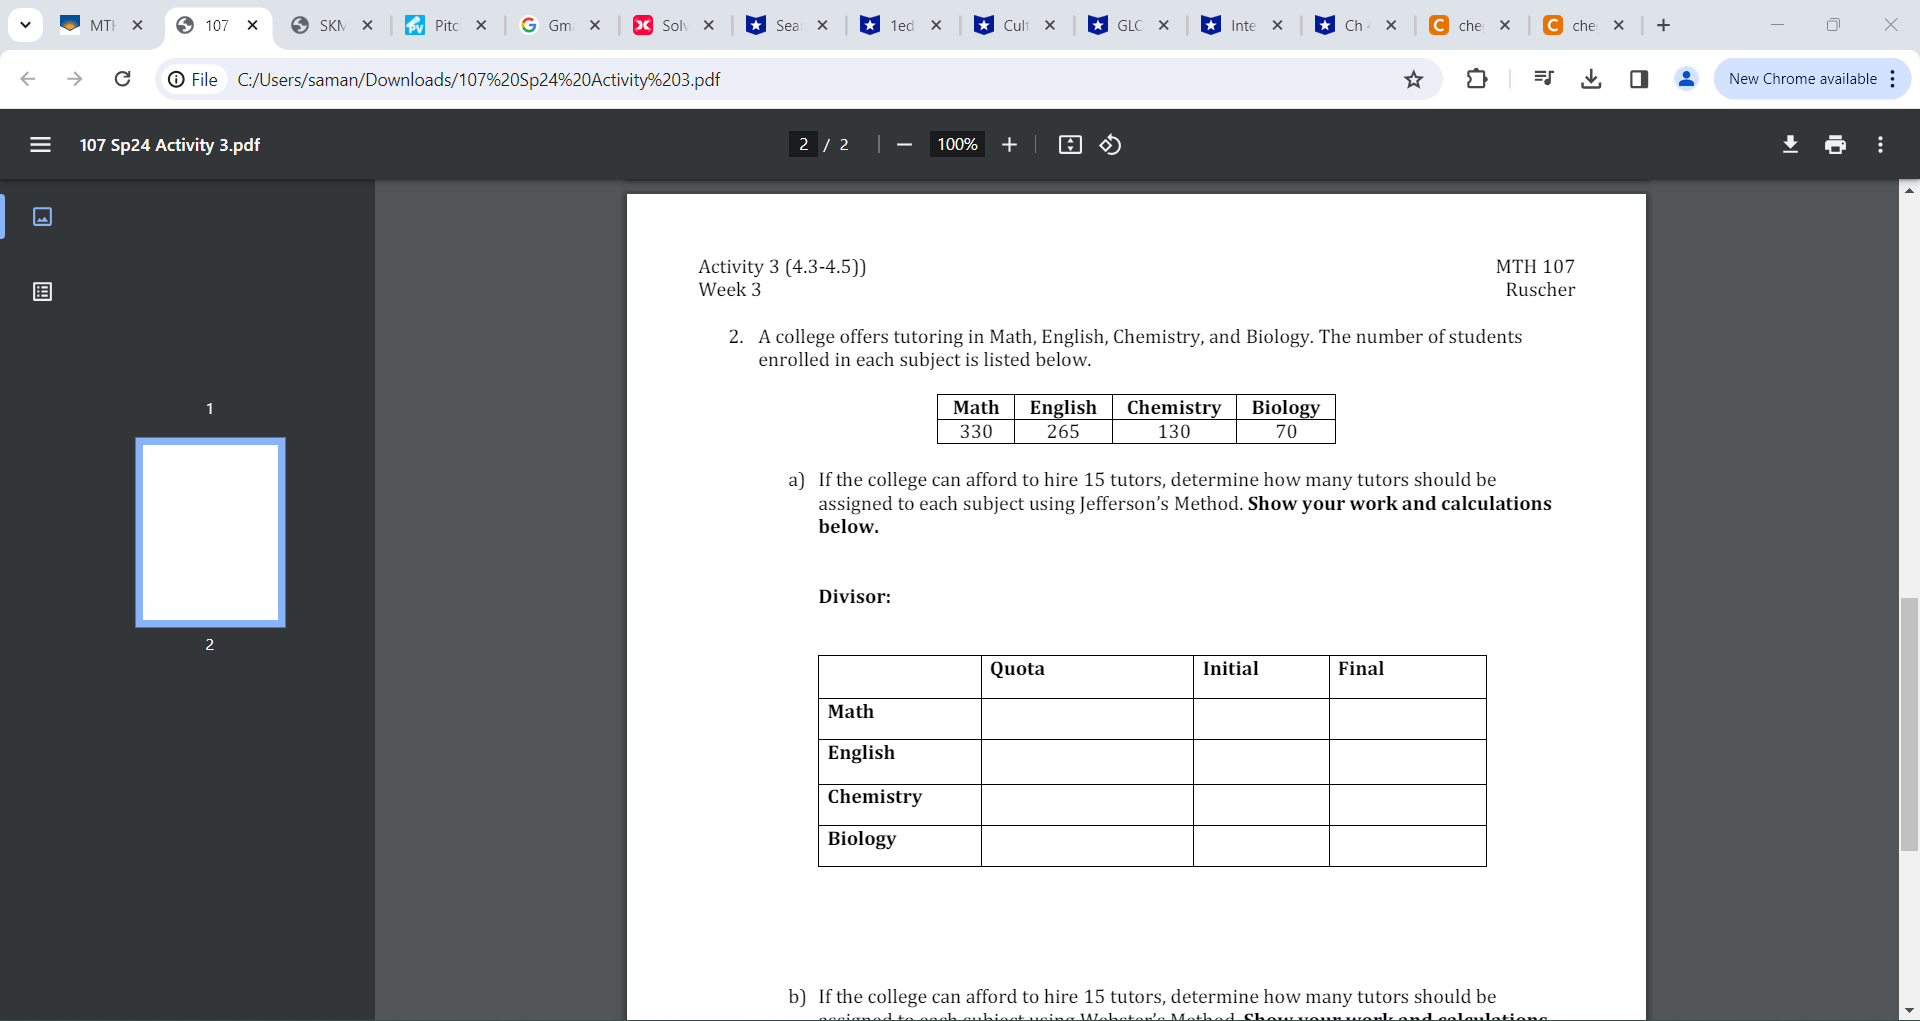Image resolution: width=1920 pixels, height=1021 pixels.
Task: Rotate the PDF counterclockwise
Action: (1110, 144)
